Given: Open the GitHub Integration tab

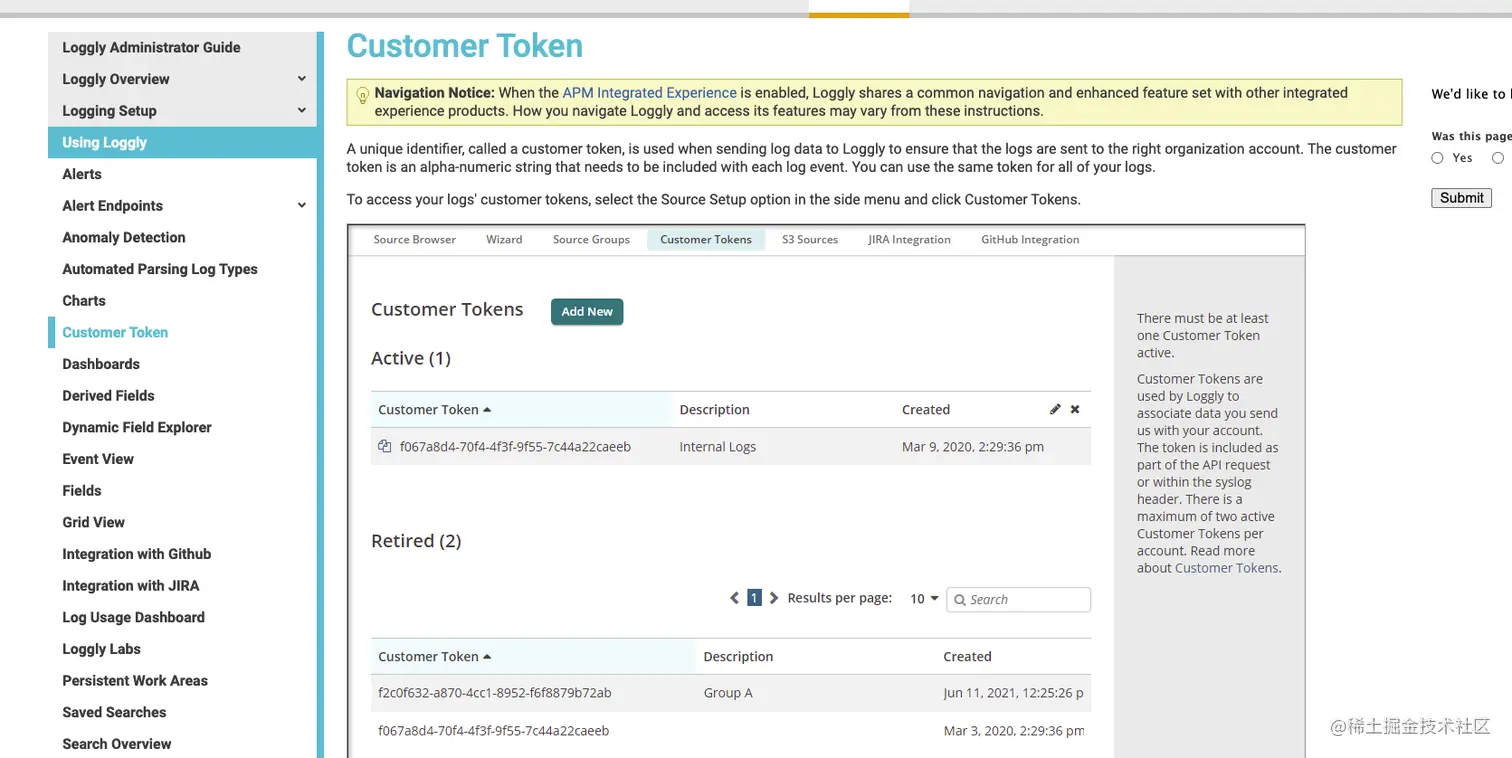Looking at the screenshot, I should pos(1030,240).
